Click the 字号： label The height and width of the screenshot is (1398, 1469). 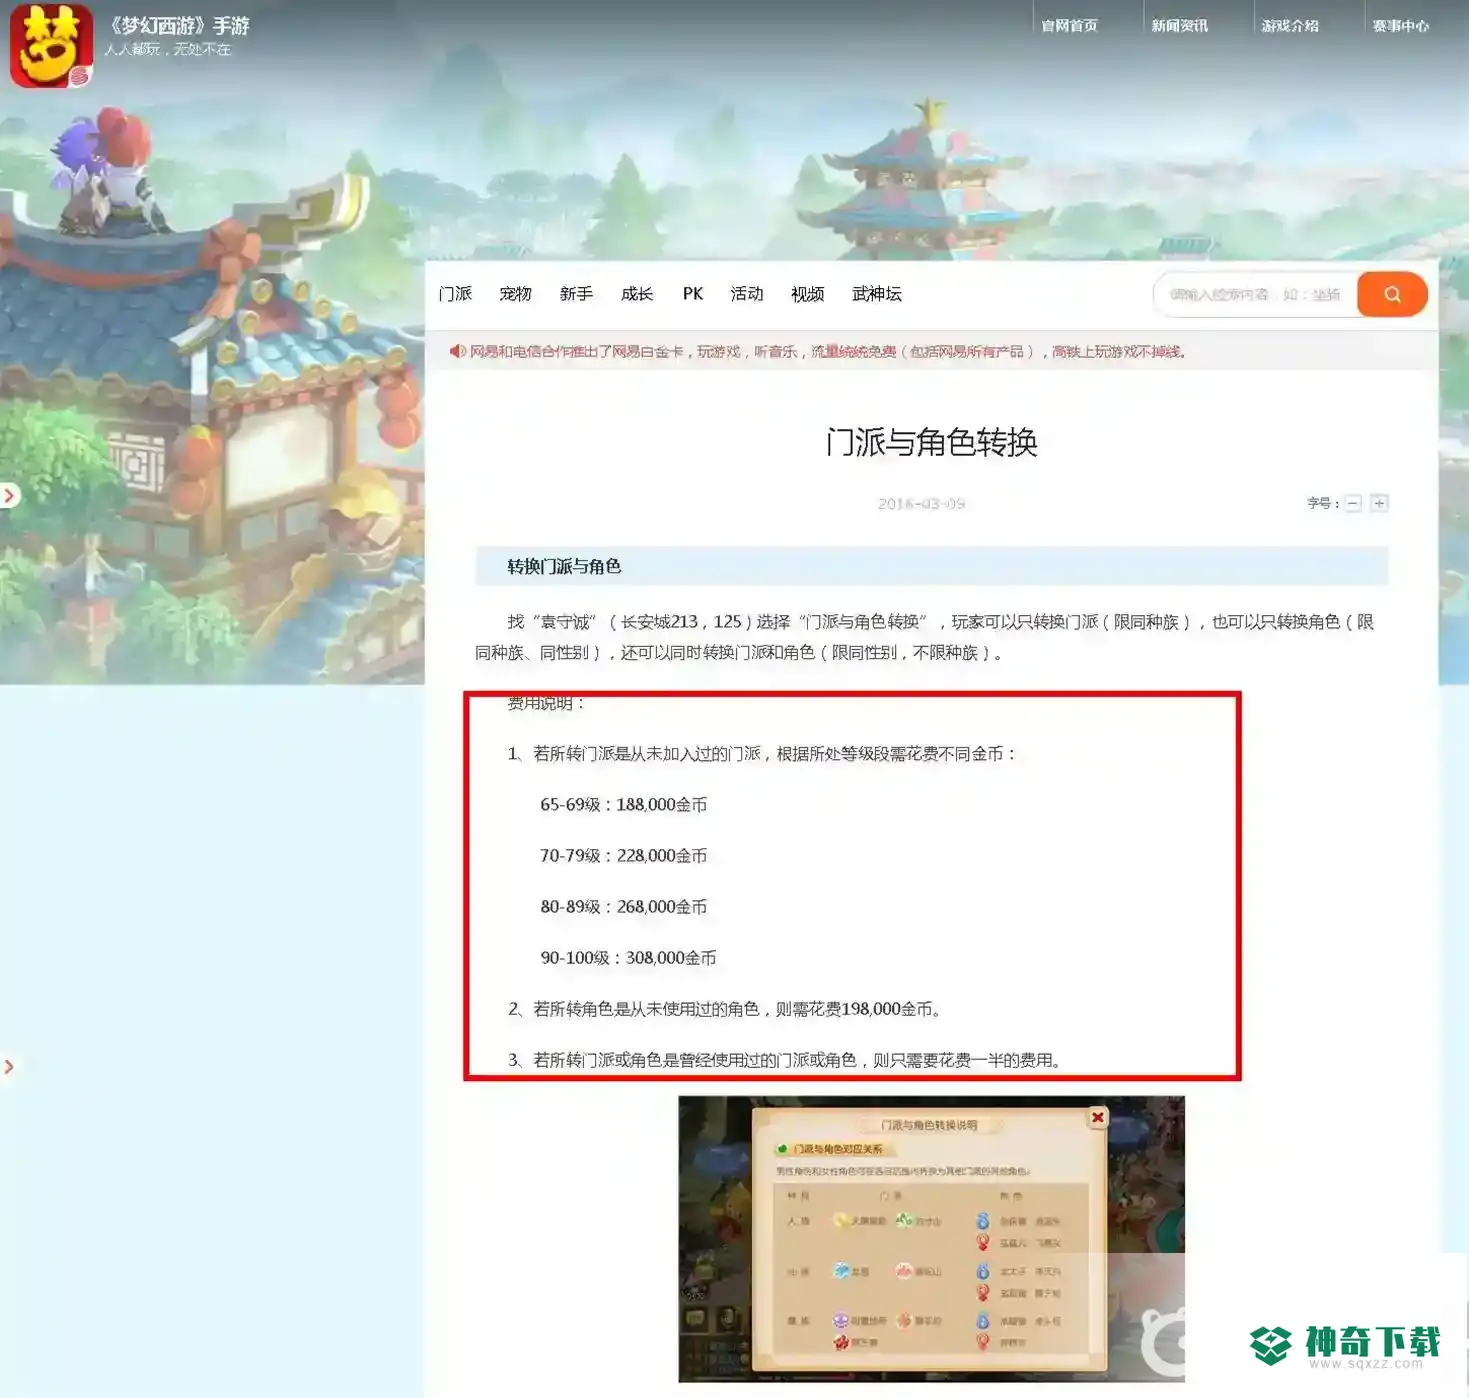point(1323,503)
